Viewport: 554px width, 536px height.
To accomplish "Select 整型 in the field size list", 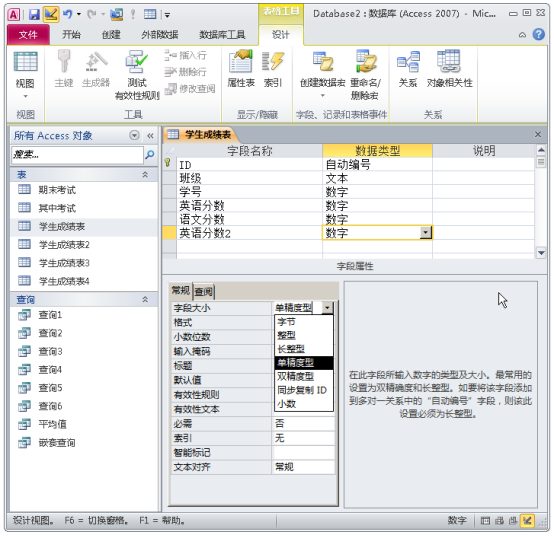I will tap(303, 335).
